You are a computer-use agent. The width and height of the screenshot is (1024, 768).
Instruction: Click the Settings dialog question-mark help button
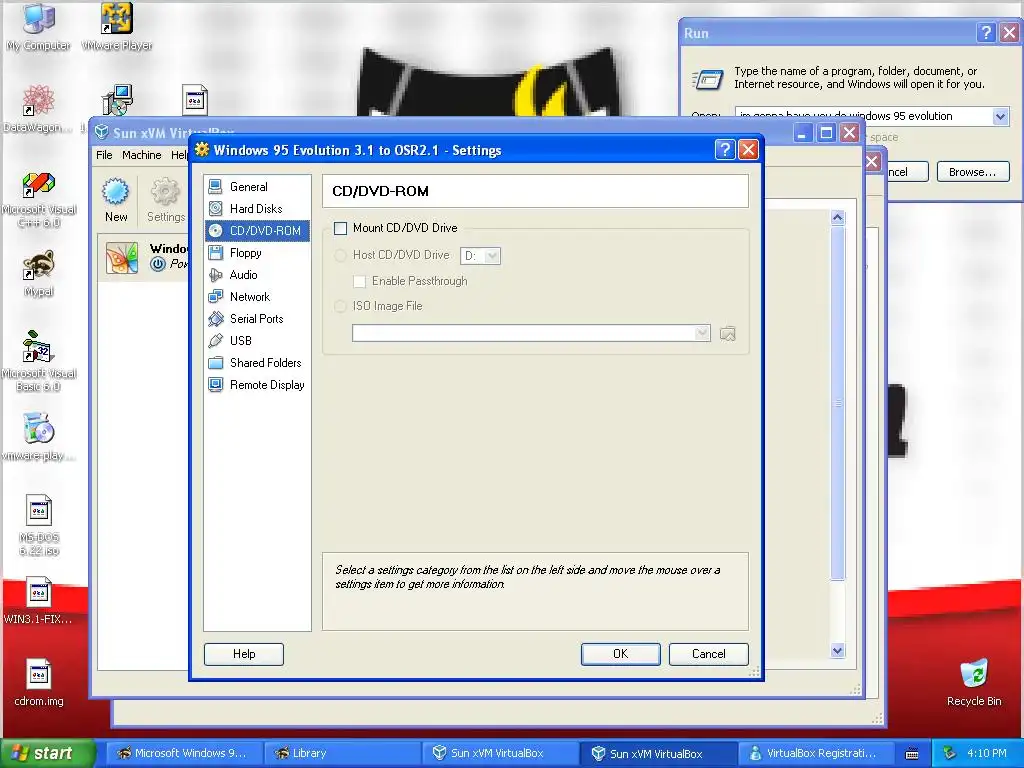coord(724,150)
